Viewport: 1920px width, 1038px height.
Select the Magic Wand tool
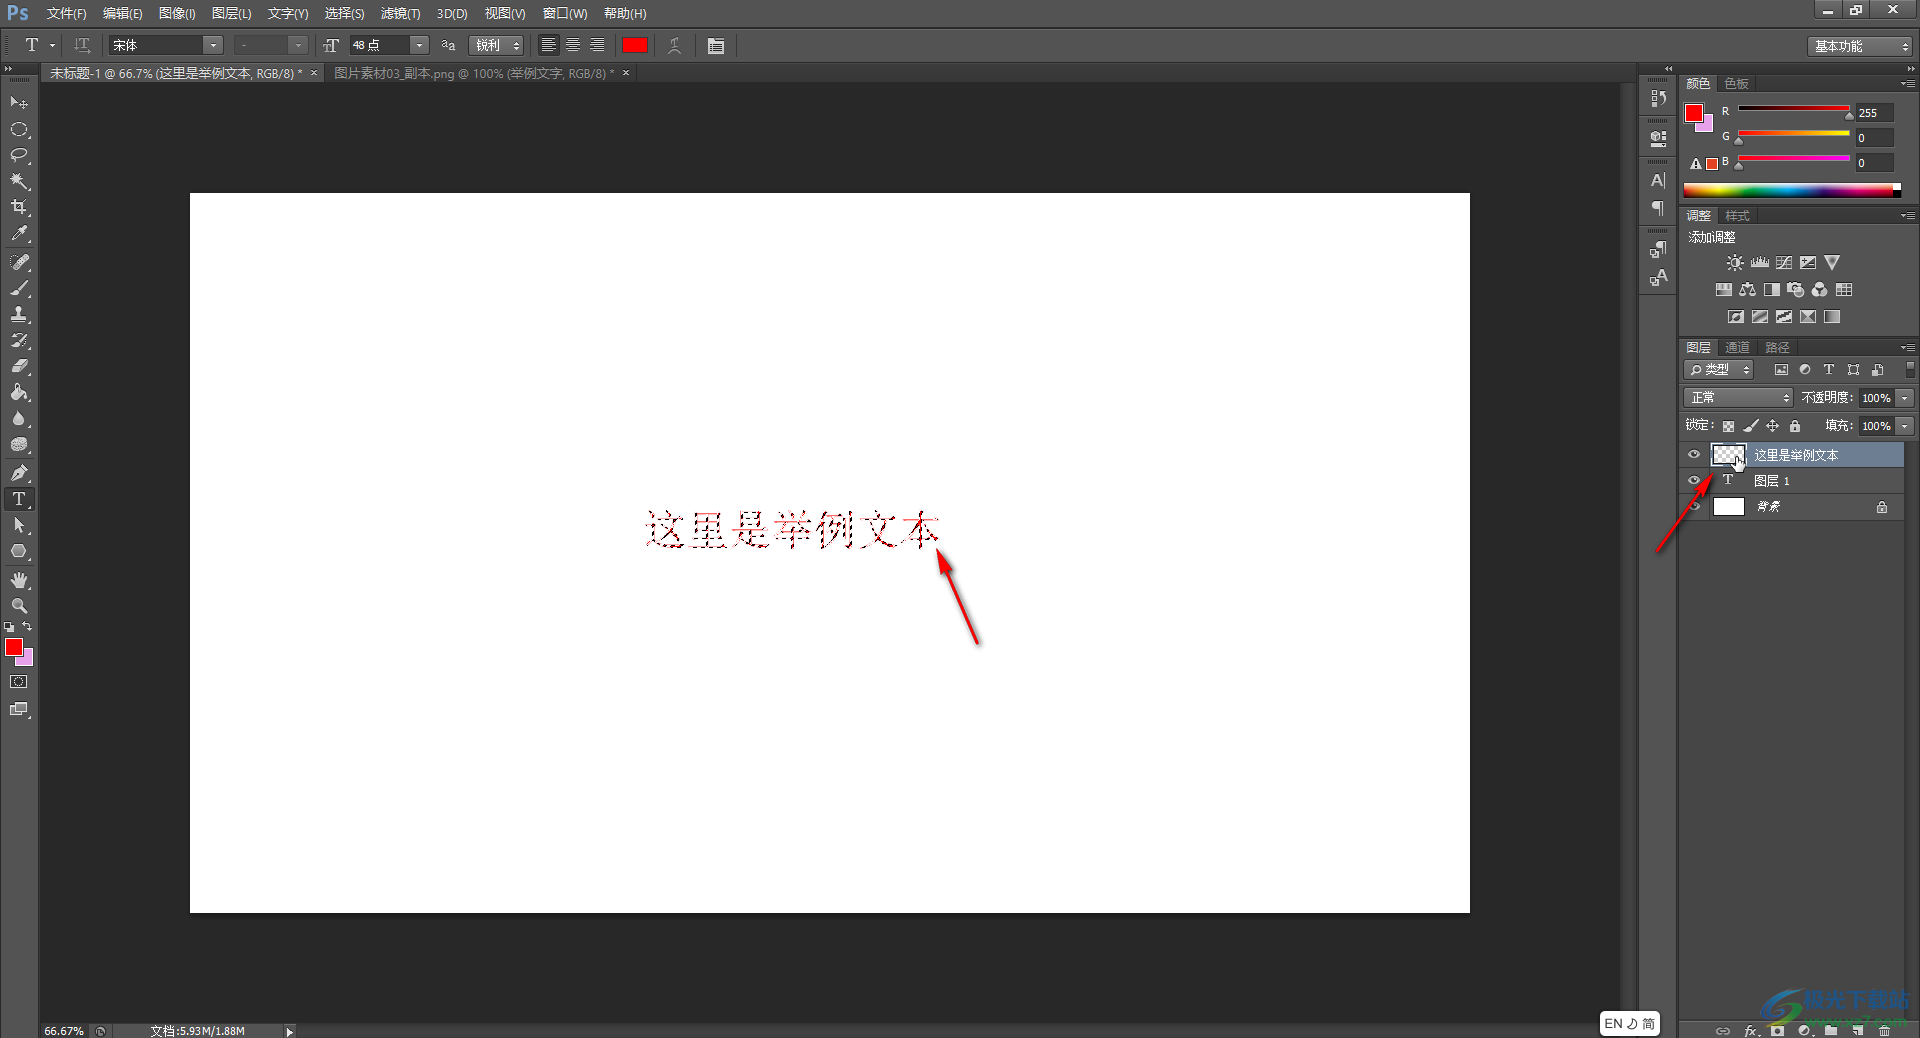click(19, 181)
